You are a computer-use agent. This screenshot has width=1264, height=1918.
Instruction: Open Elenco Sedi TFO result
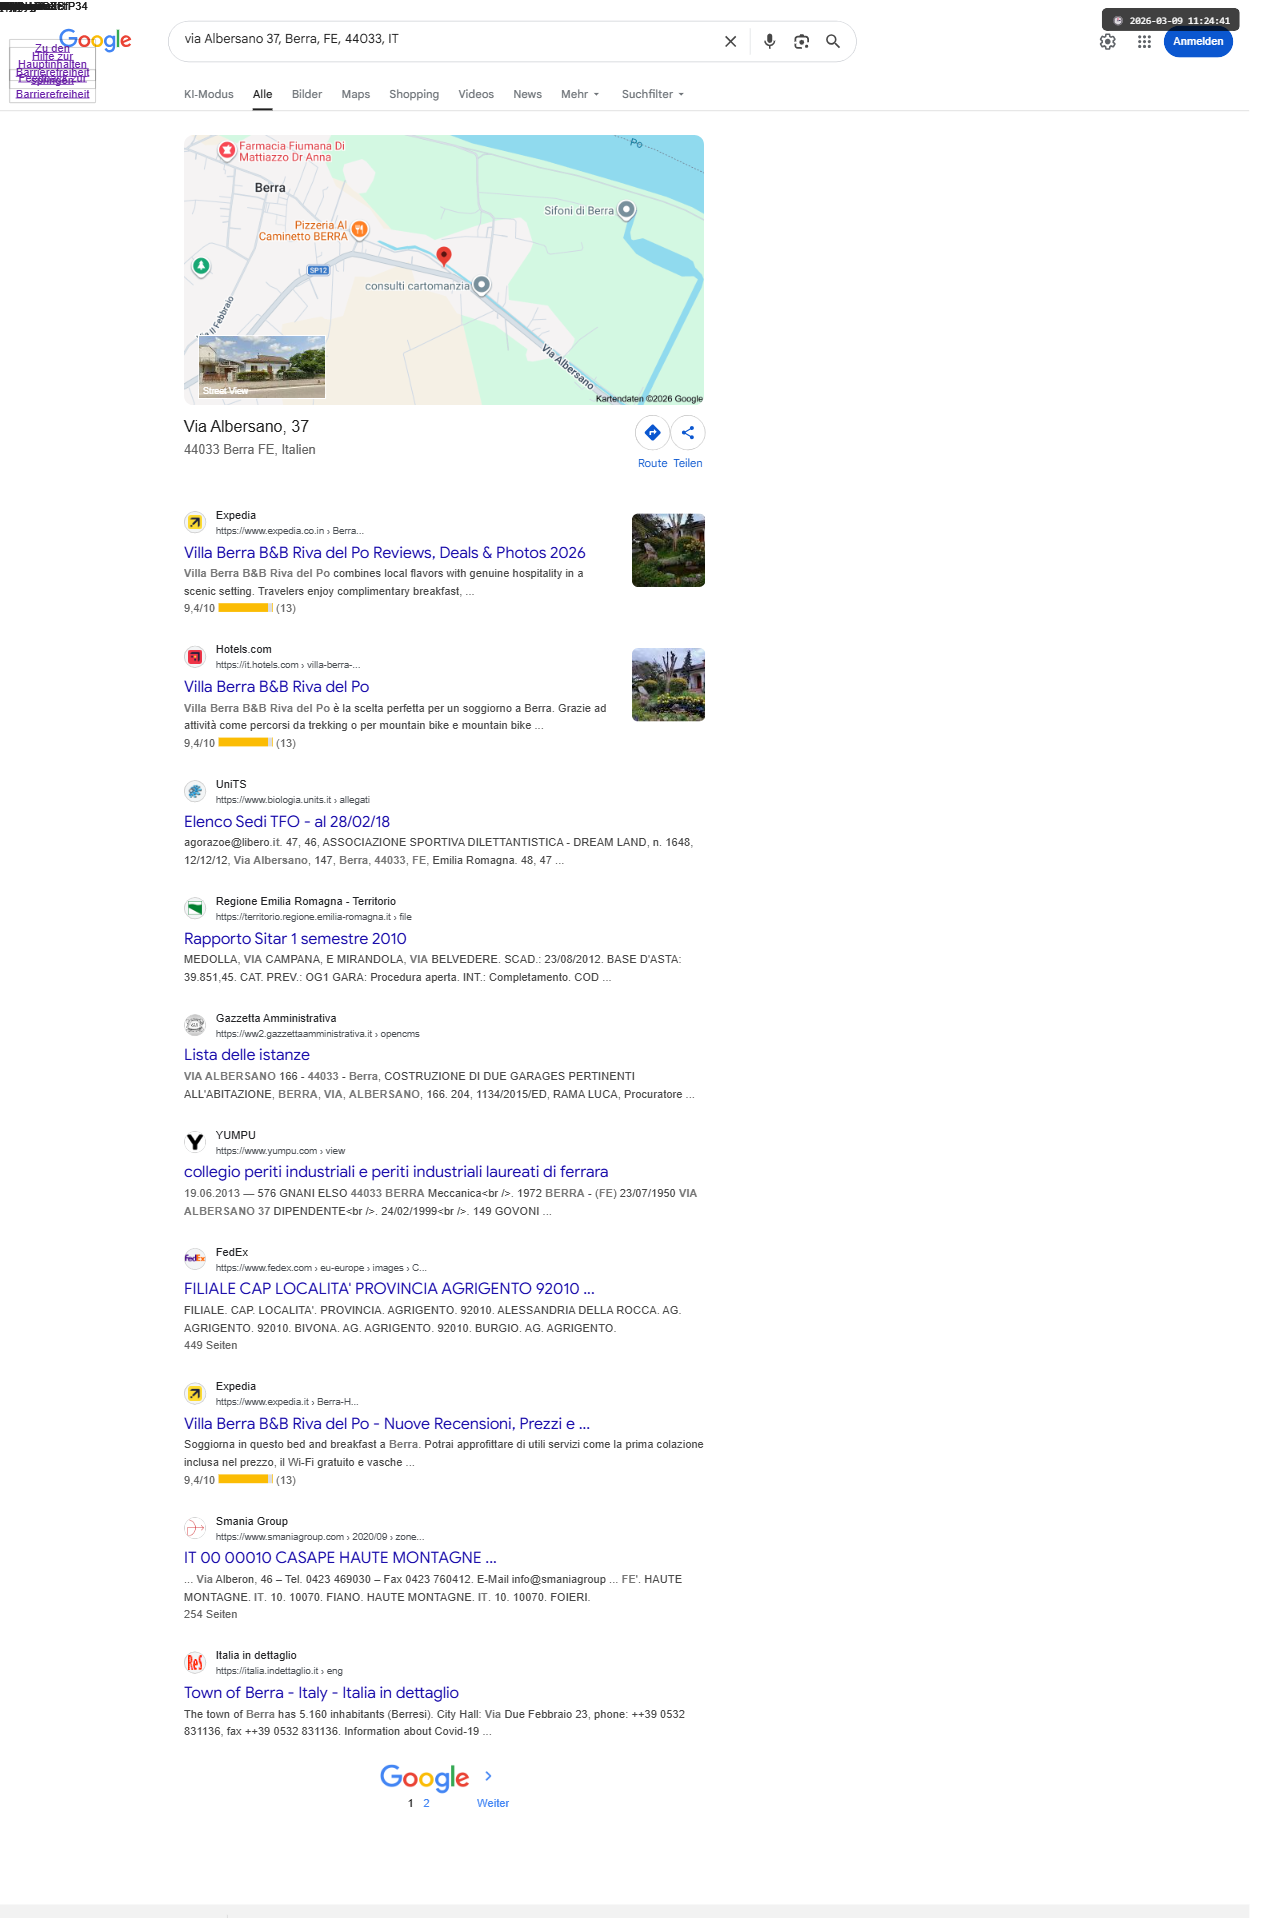pos(287,822)
